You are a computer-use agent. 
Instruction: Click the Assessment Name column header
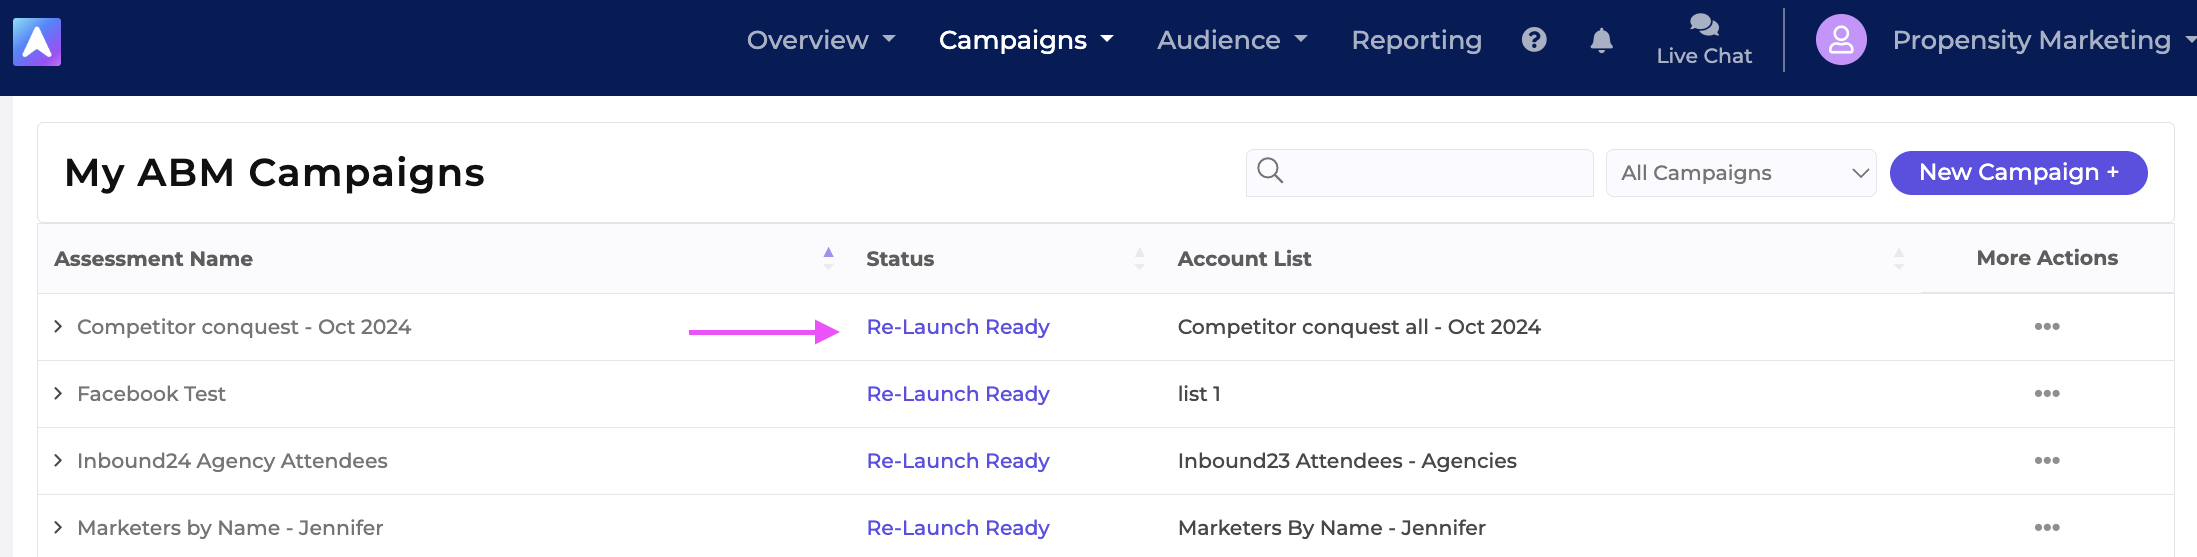coord(153,259)
